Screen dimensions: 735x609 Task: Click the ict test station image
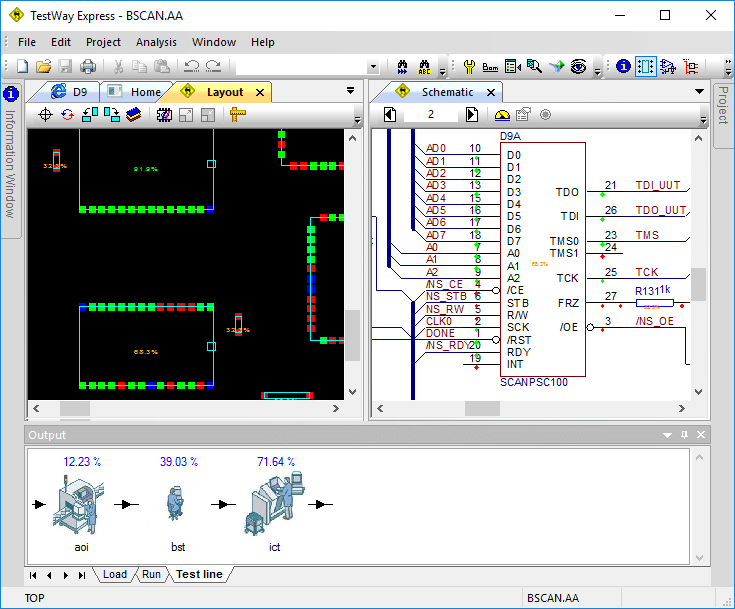274,504
